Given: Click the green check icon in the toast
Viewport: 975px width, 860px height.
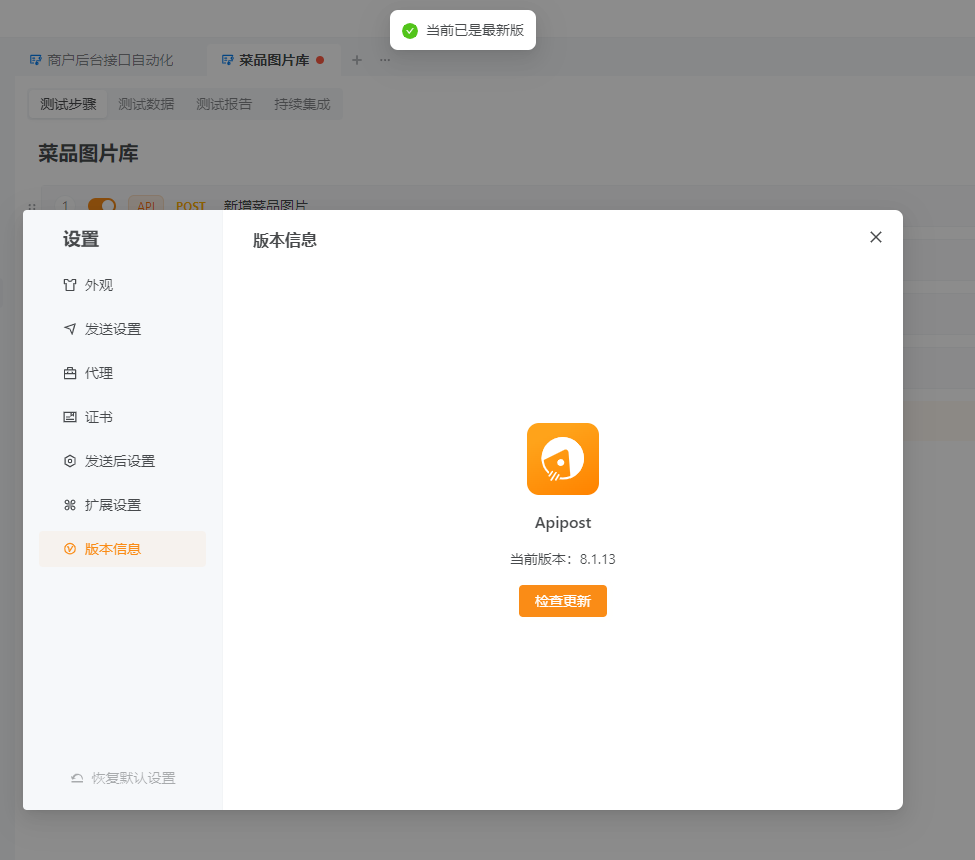Looking at the screenshot, I should coord(410,30).
